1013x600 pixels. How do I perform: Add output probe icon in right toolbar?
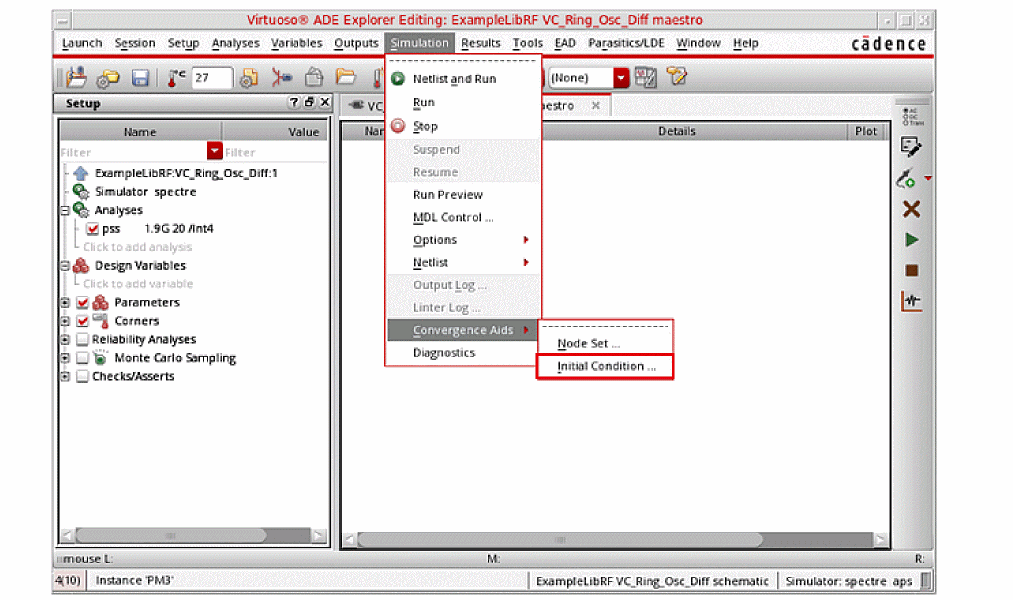tap(906, 178)
